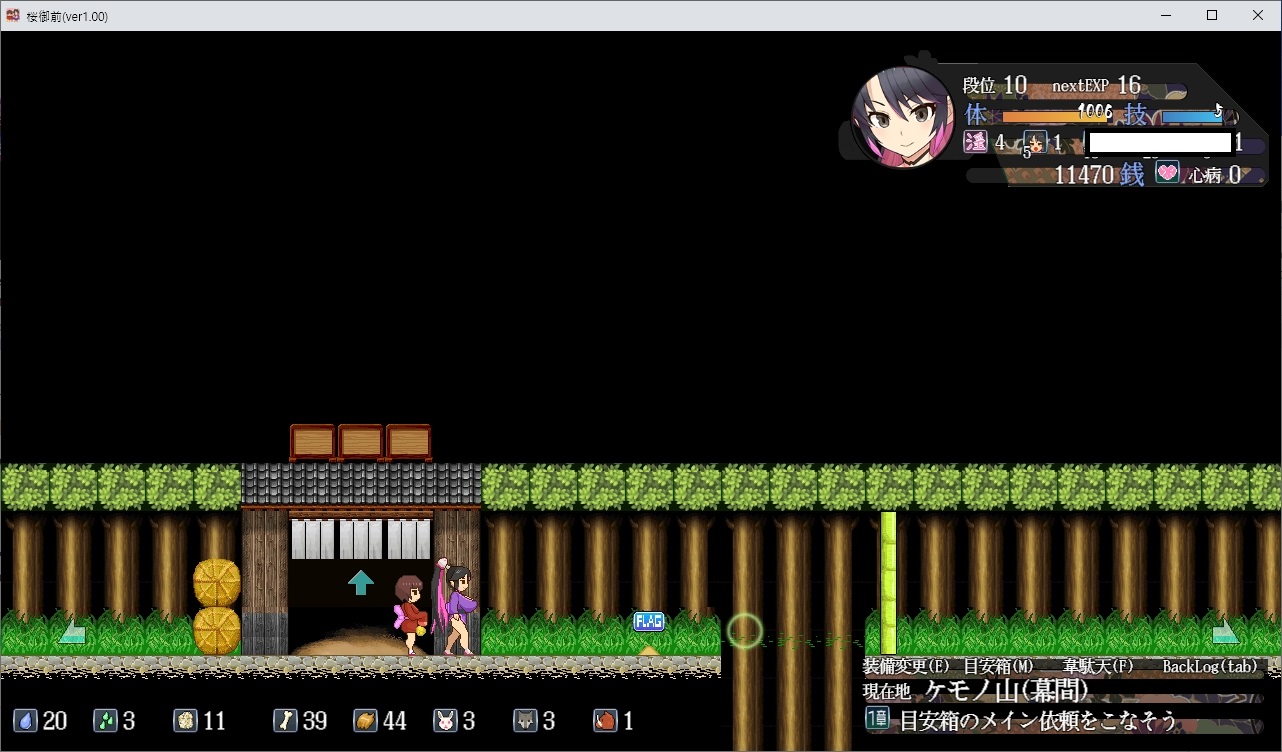Click the pink heart 心病 icon
1282x752 pixels.
(x=1167, y=172)
